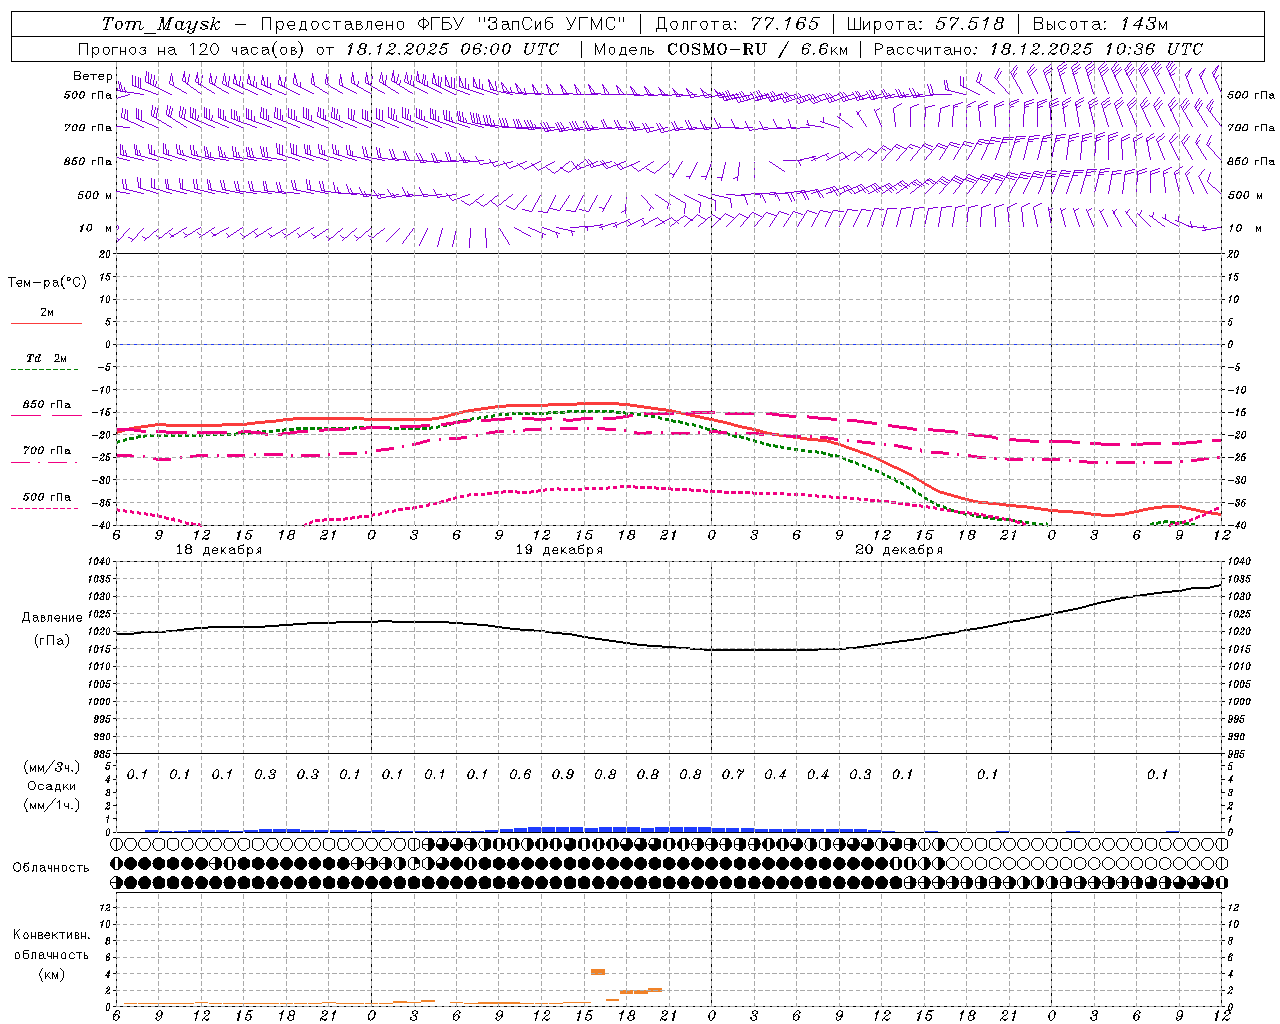The width and height of the screenshot is (1280, 1024).
Task: Click the Модель COSMO-RU / 6.6км label
Action: click(x=720, y=49)
